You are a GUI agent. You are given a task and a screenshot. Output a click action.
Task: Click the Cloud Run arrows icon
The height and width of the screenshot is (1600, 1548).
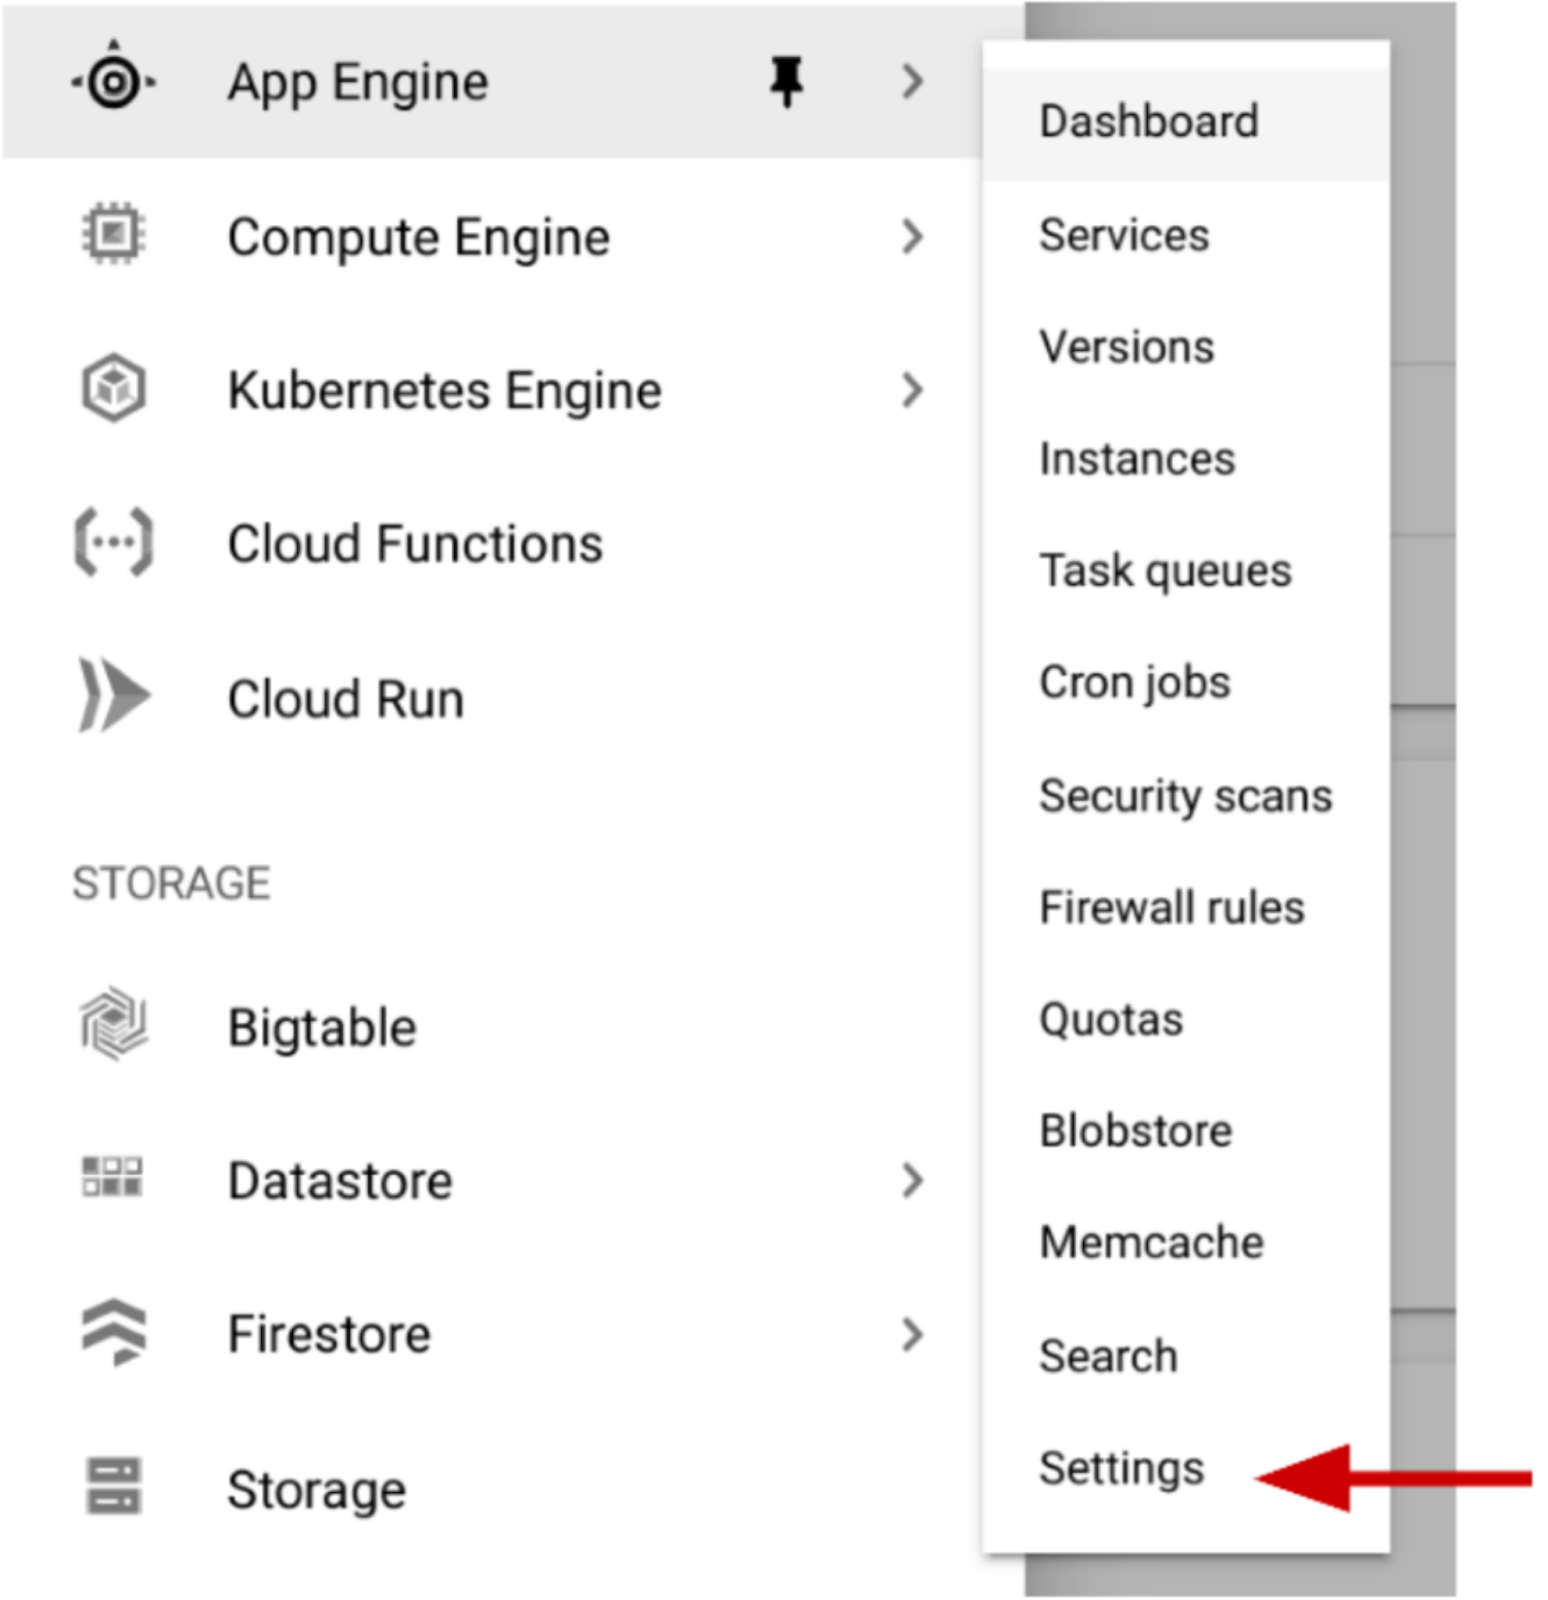point(113,695)
